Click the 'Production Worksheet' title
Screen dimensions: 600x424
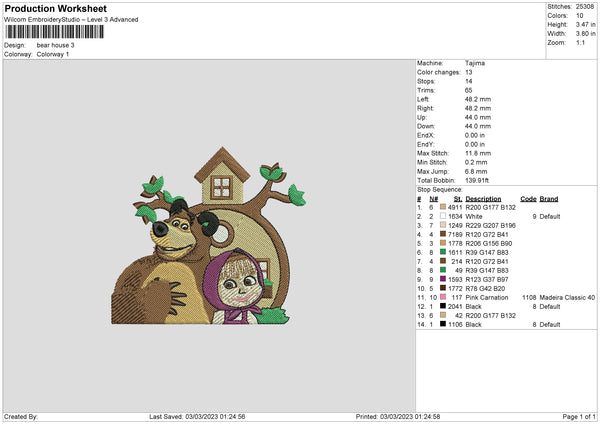56,8
